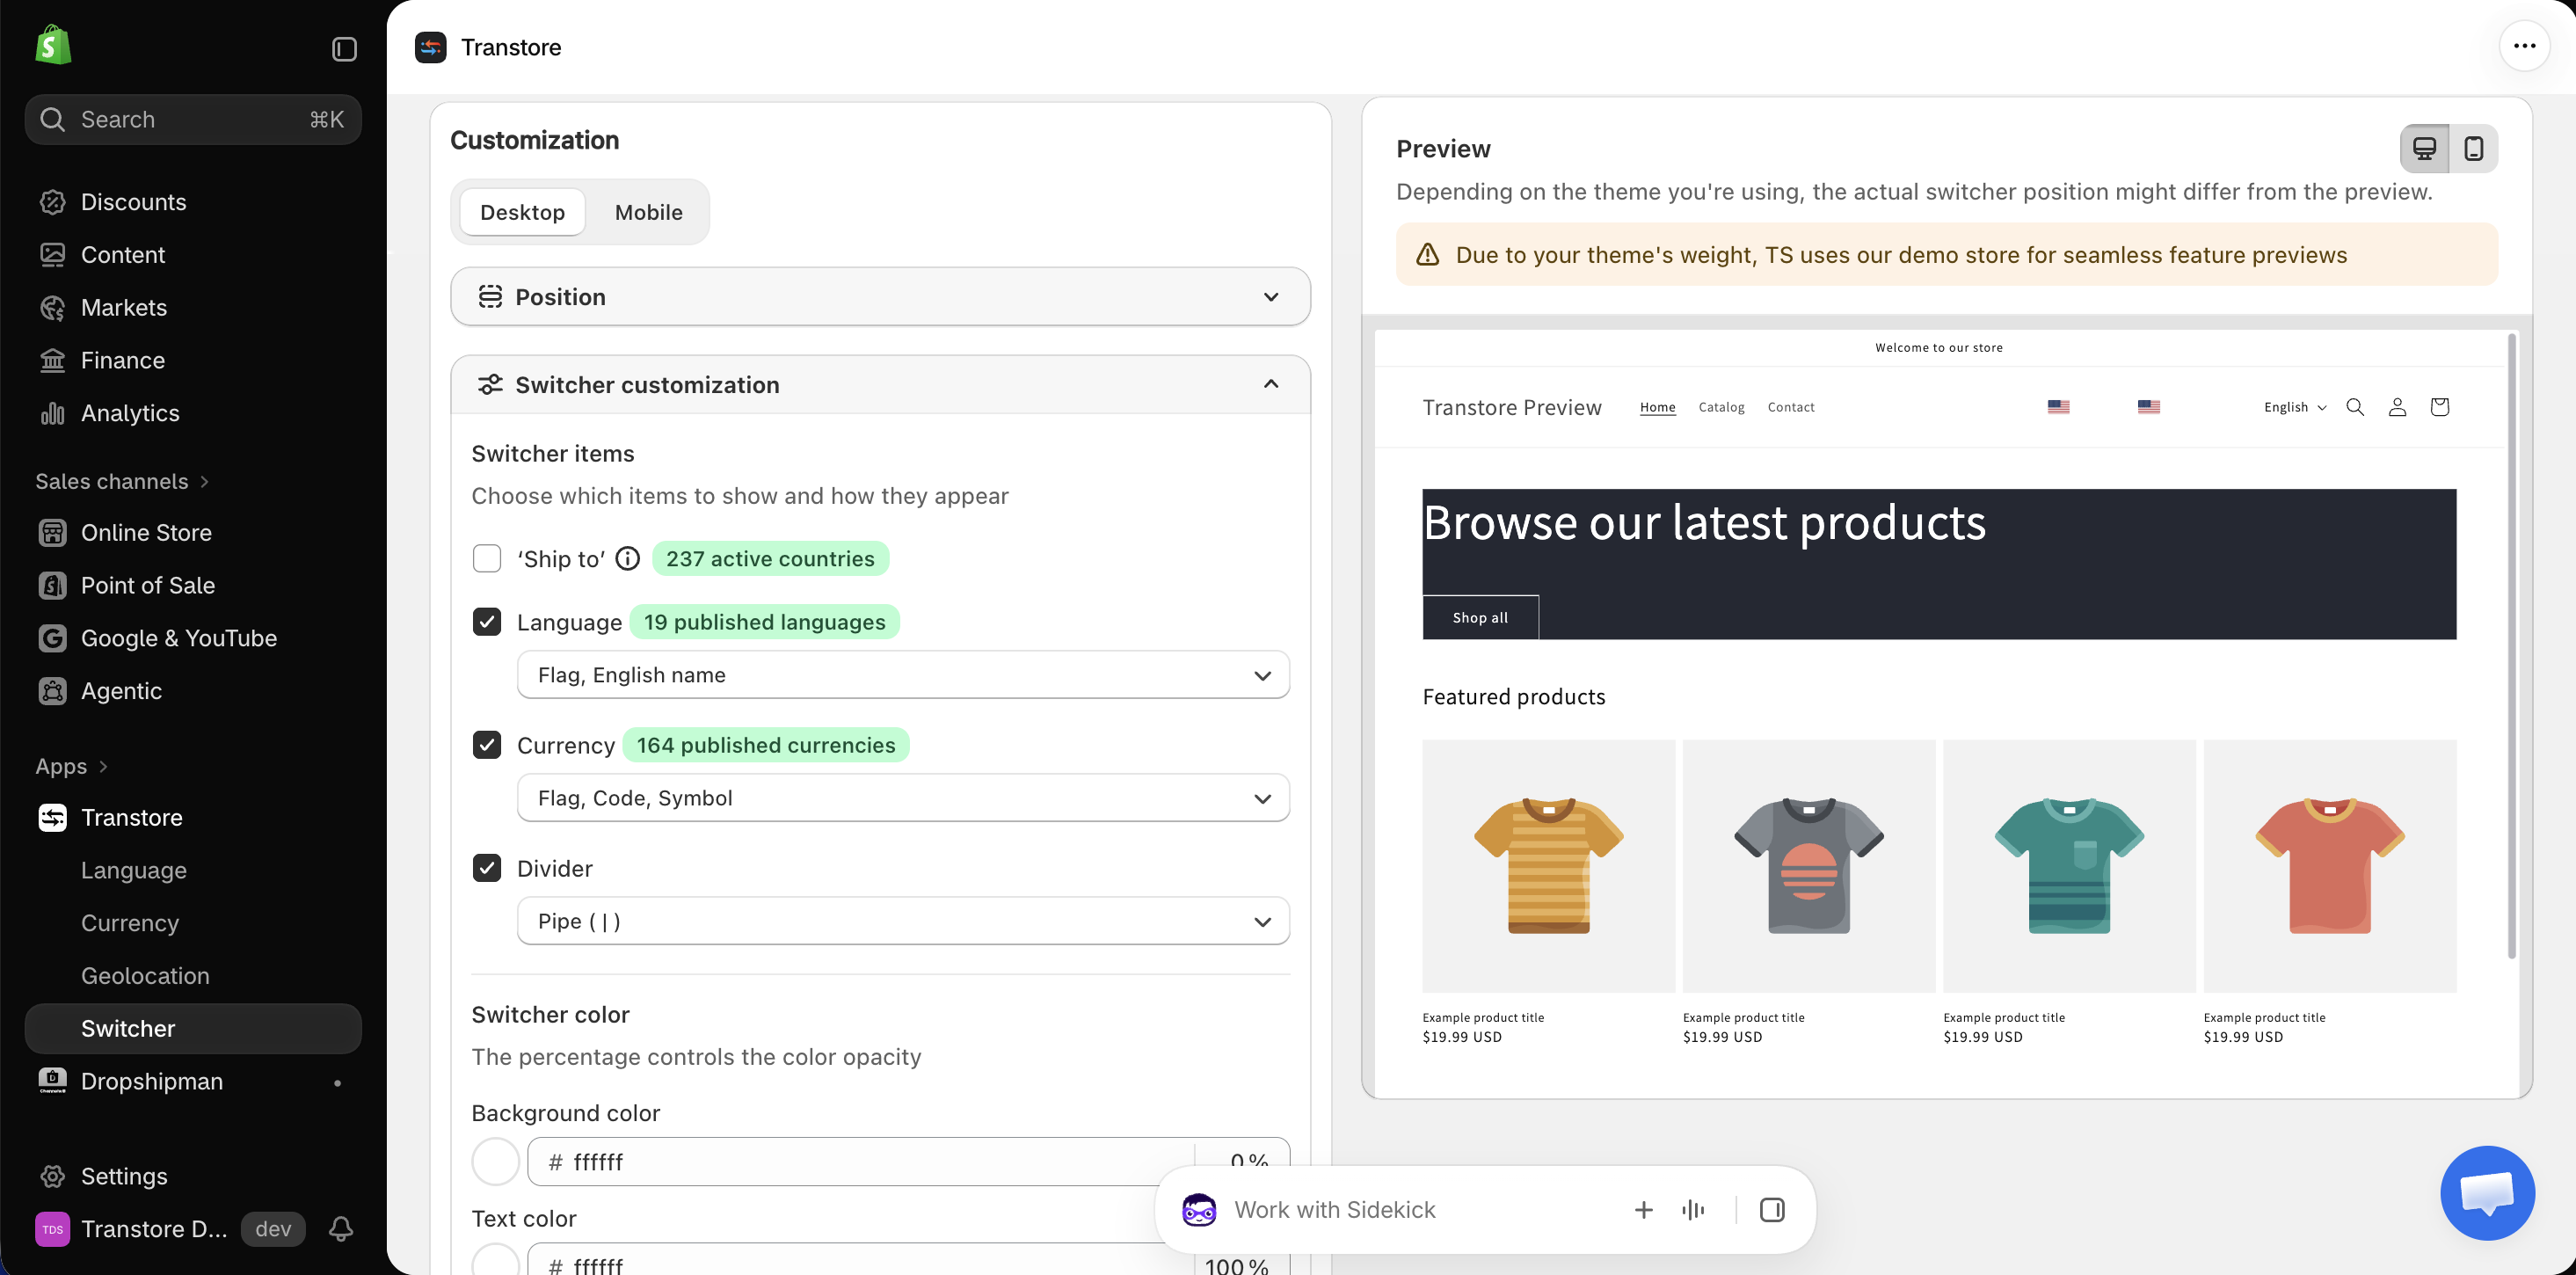2576x1275 pixels.
Task: Switch preview to desktop view icon
Action: tap(2424, 149)
